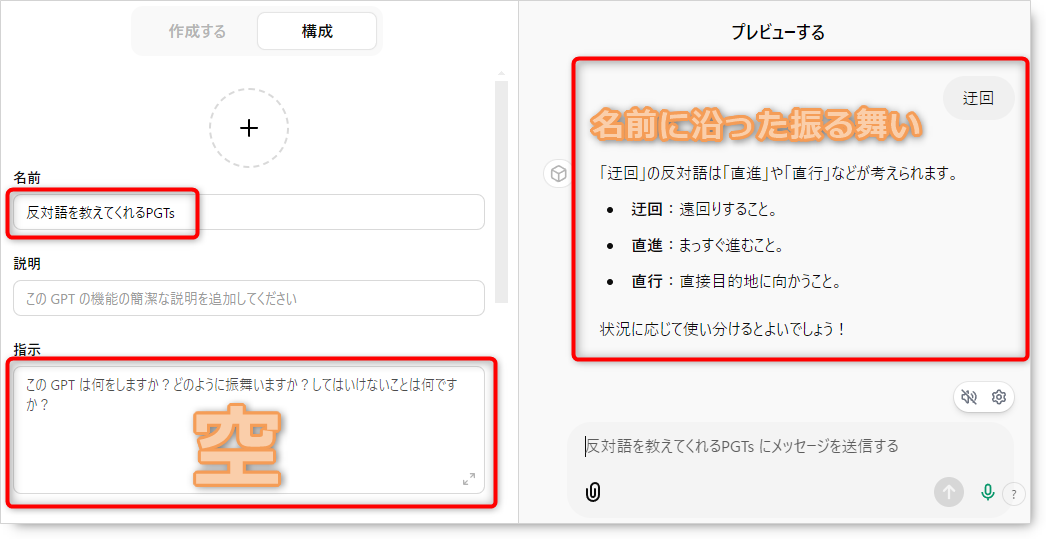Click the preview message input box

click(x=780, y=446)
